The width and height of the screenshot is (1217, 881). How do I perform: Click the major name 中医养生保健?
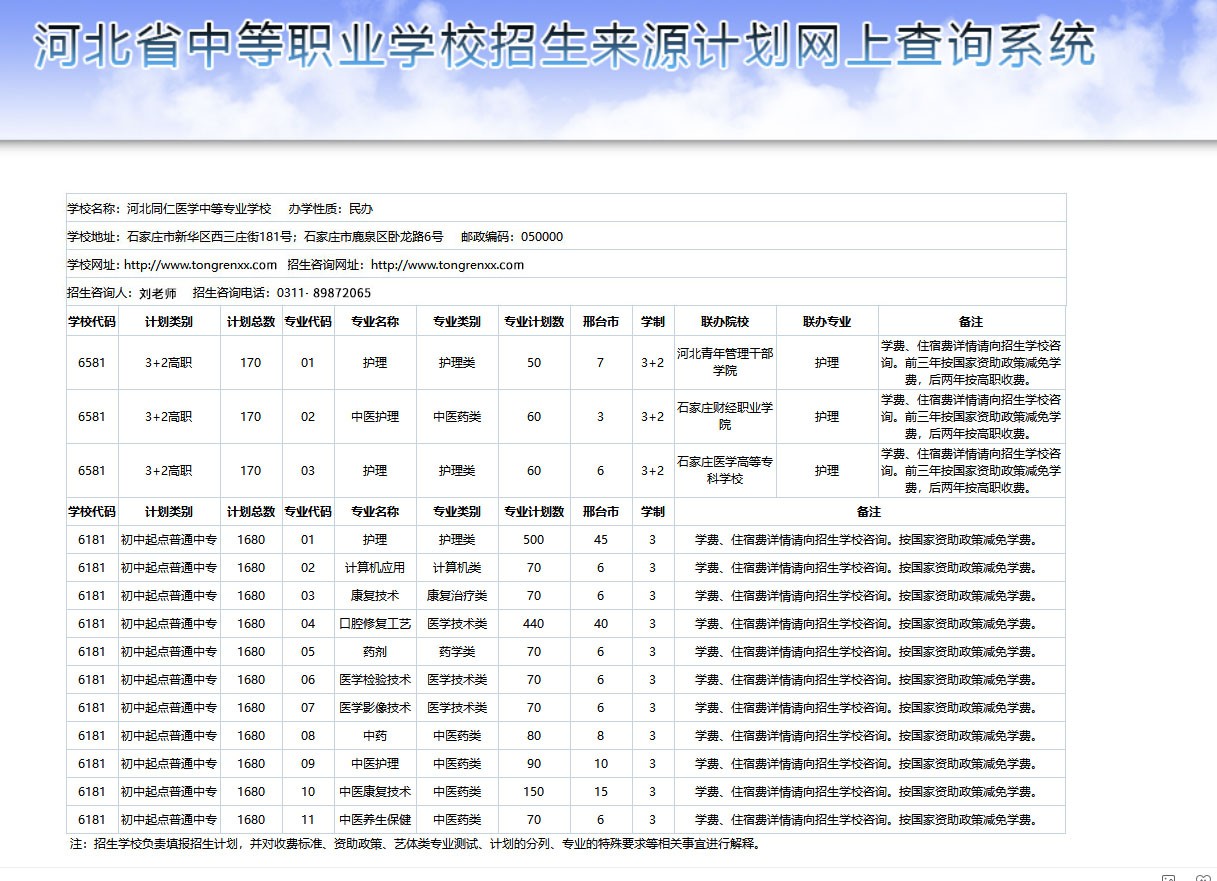(375, 820)
